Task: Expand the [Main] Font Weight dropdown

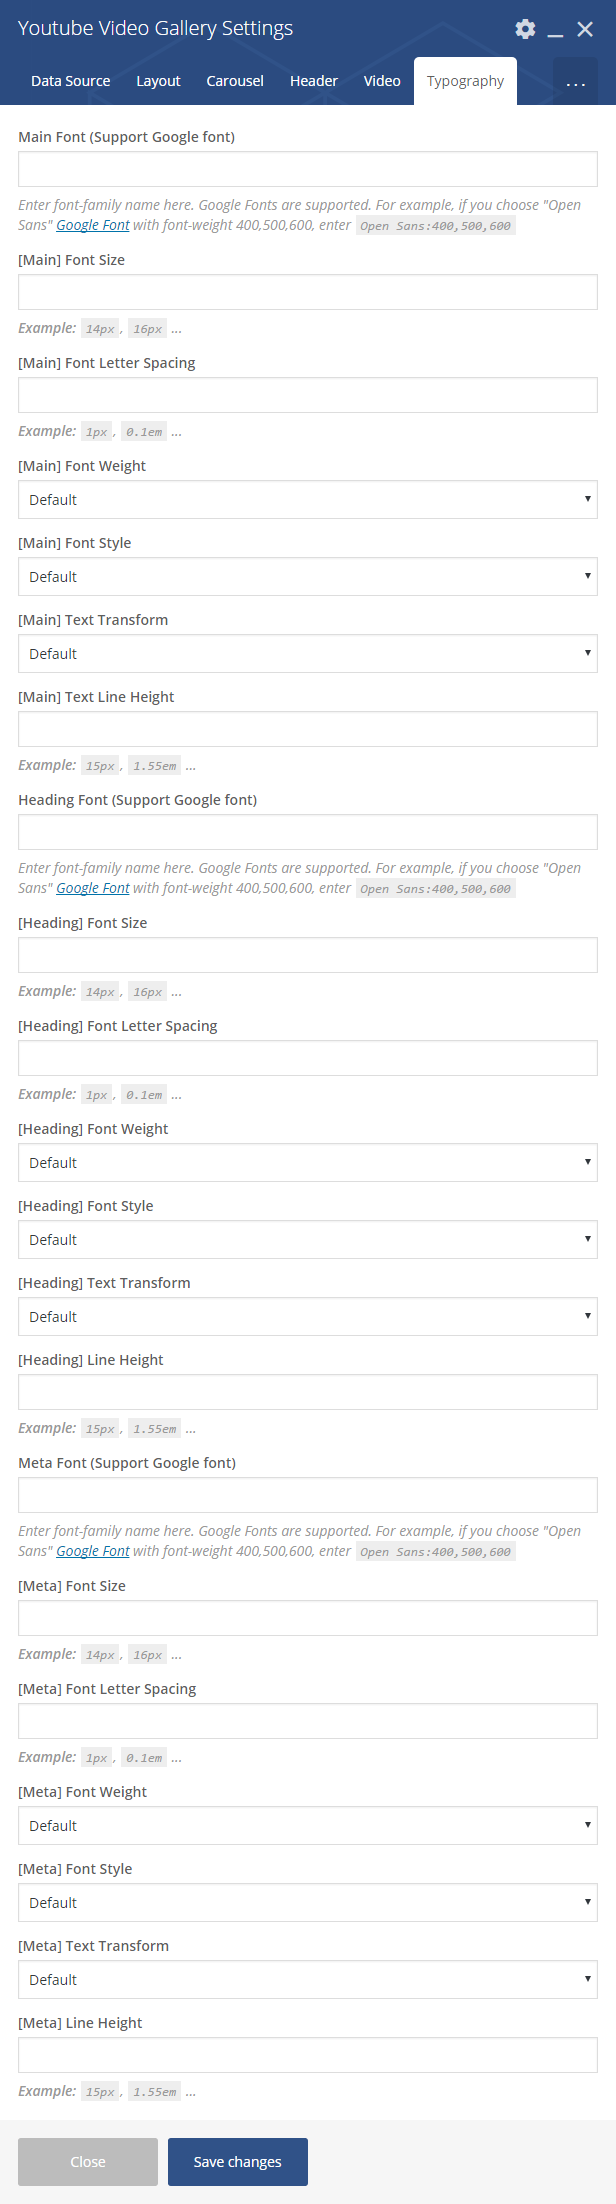Action: [x=307, y=500]
